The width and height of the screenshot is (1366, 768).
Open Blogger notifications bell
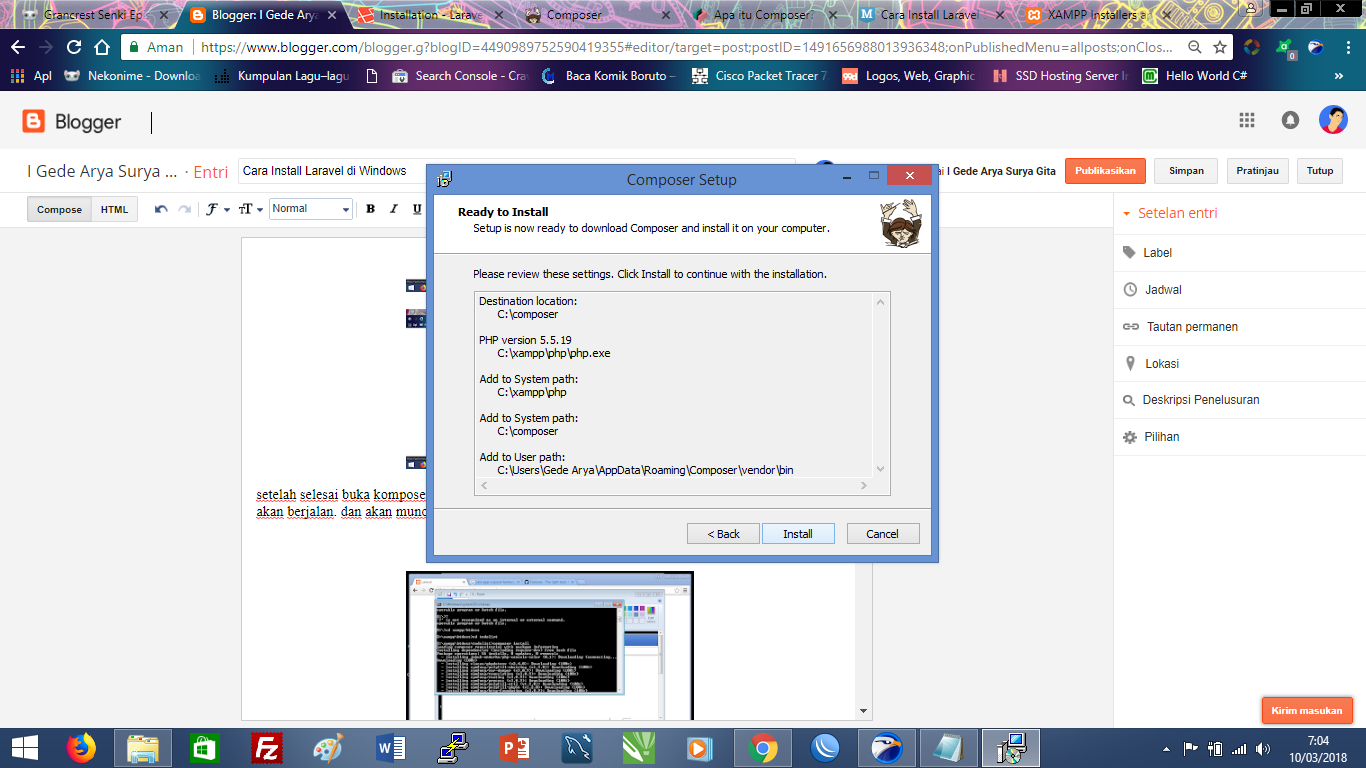[1290, 120]
